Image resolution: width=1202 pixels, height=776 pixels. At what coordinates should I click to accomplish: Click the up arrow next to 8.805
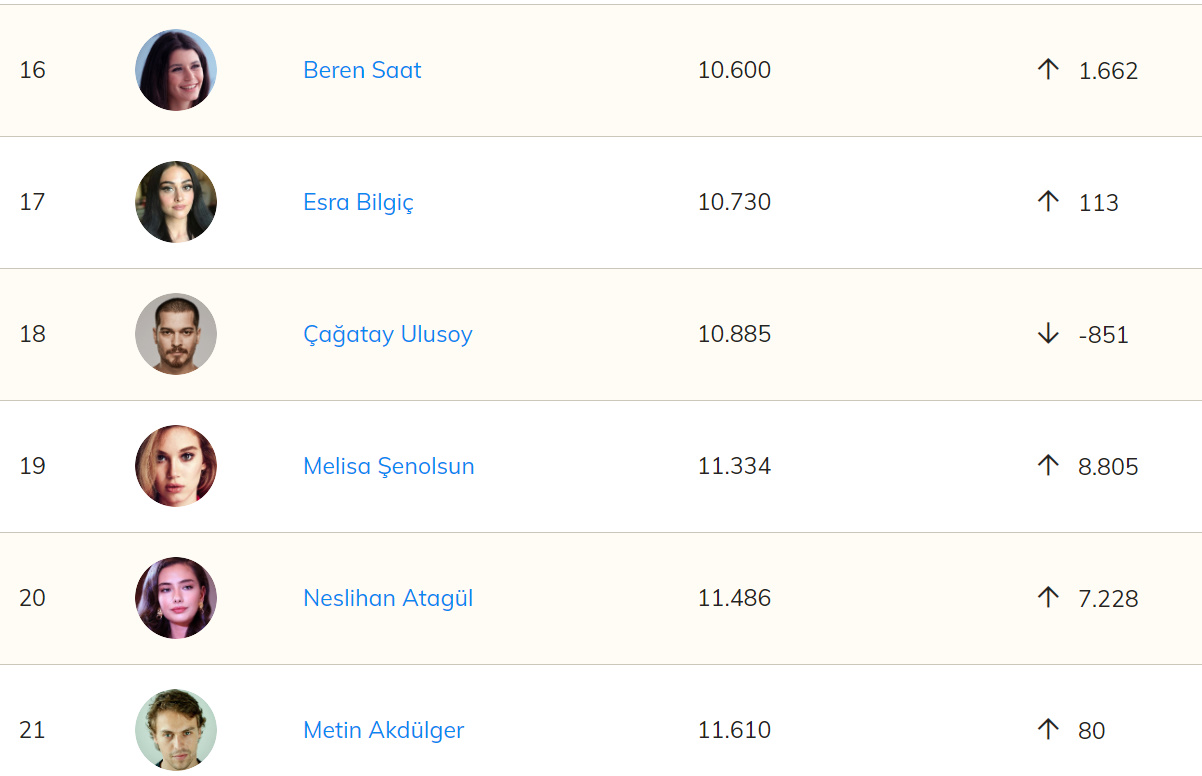pyautogui.click(x=1047, y=466)
